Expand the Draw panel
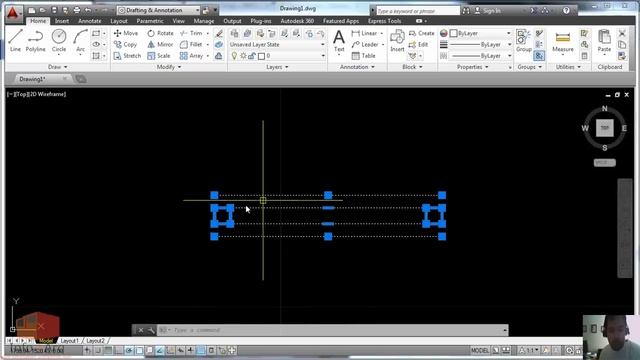This screenshot has height=360, width=640. point(58,67)
